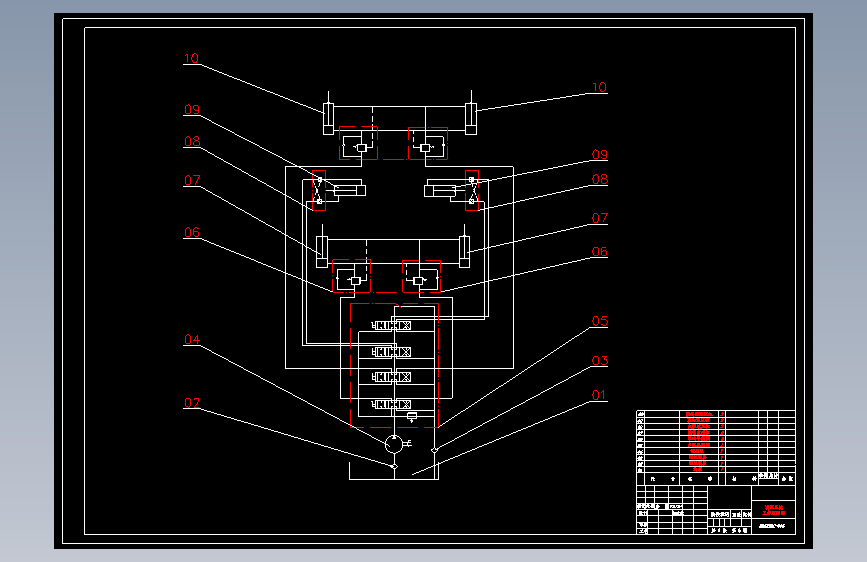
Task: Select the left-side callout label 07
Action: [x=192, y=180]
